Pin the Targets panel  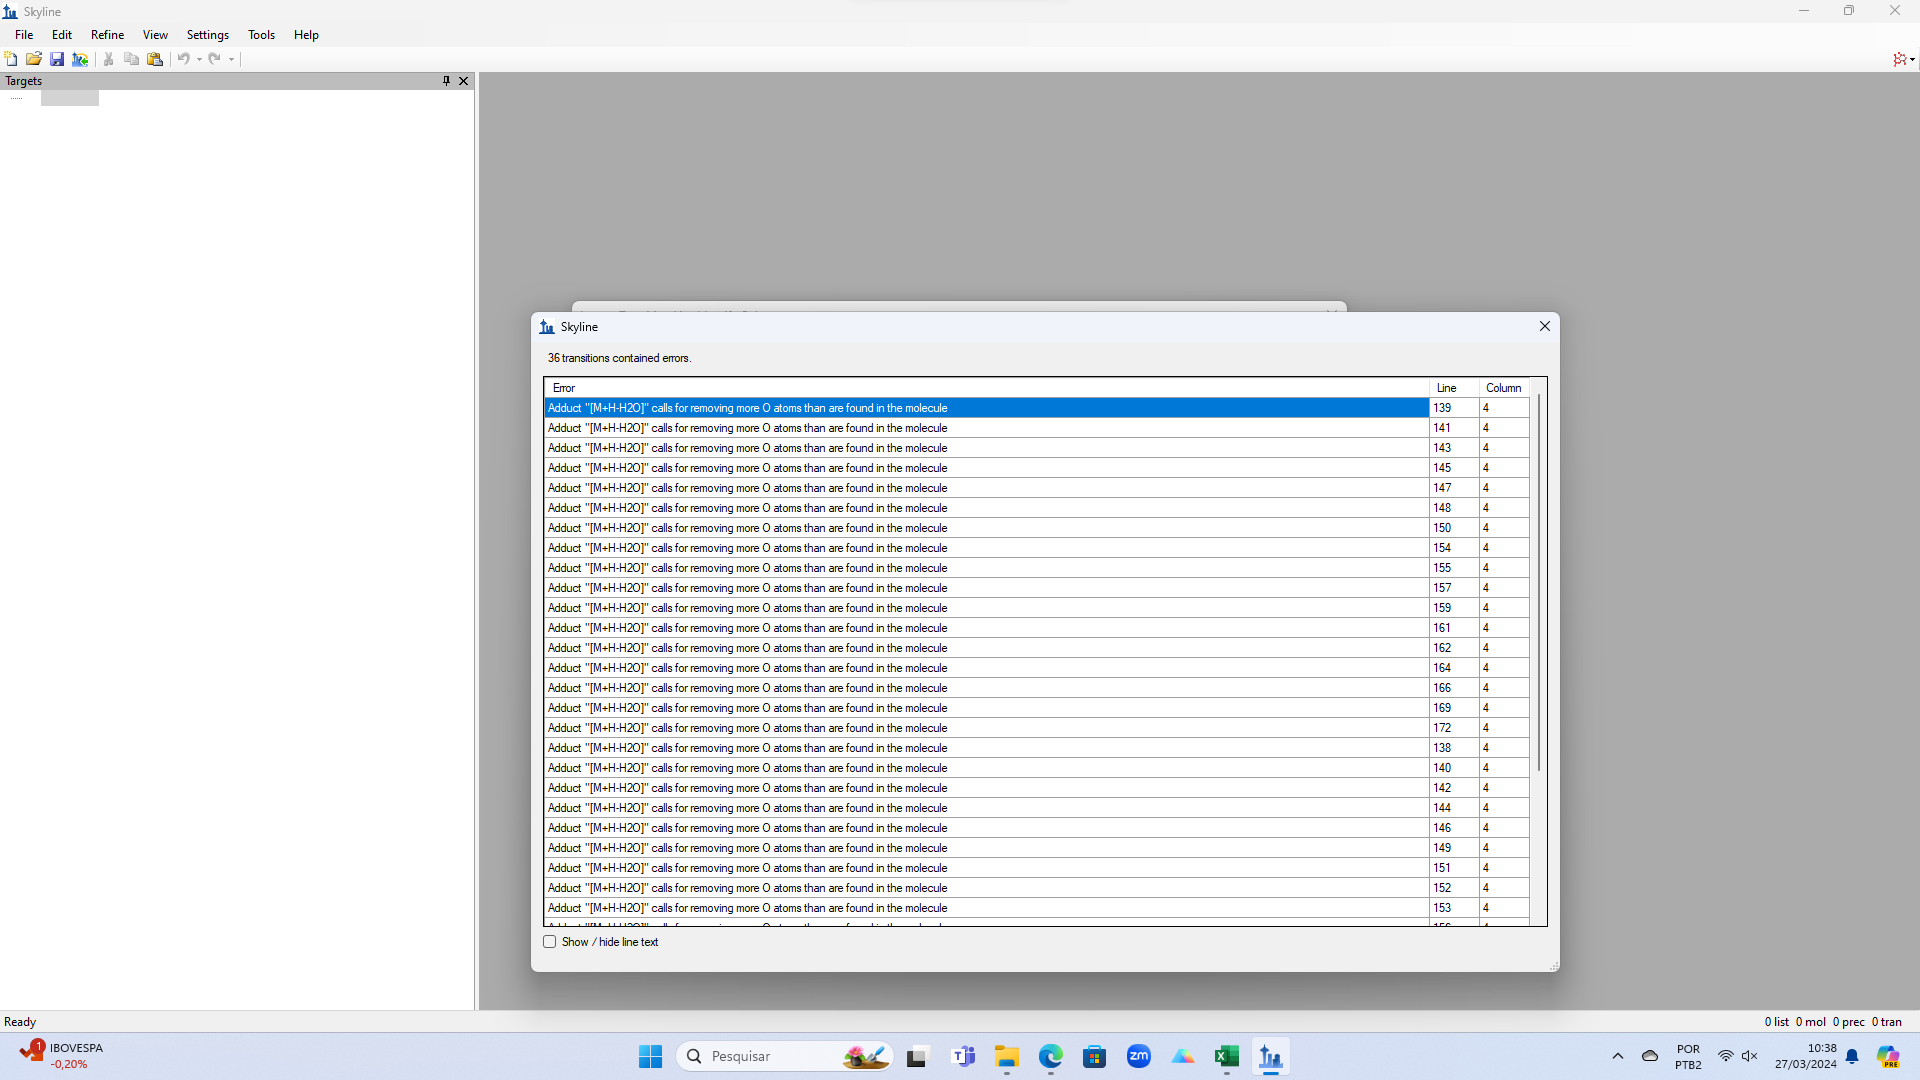pyautogui.click(x=446, y=81)
